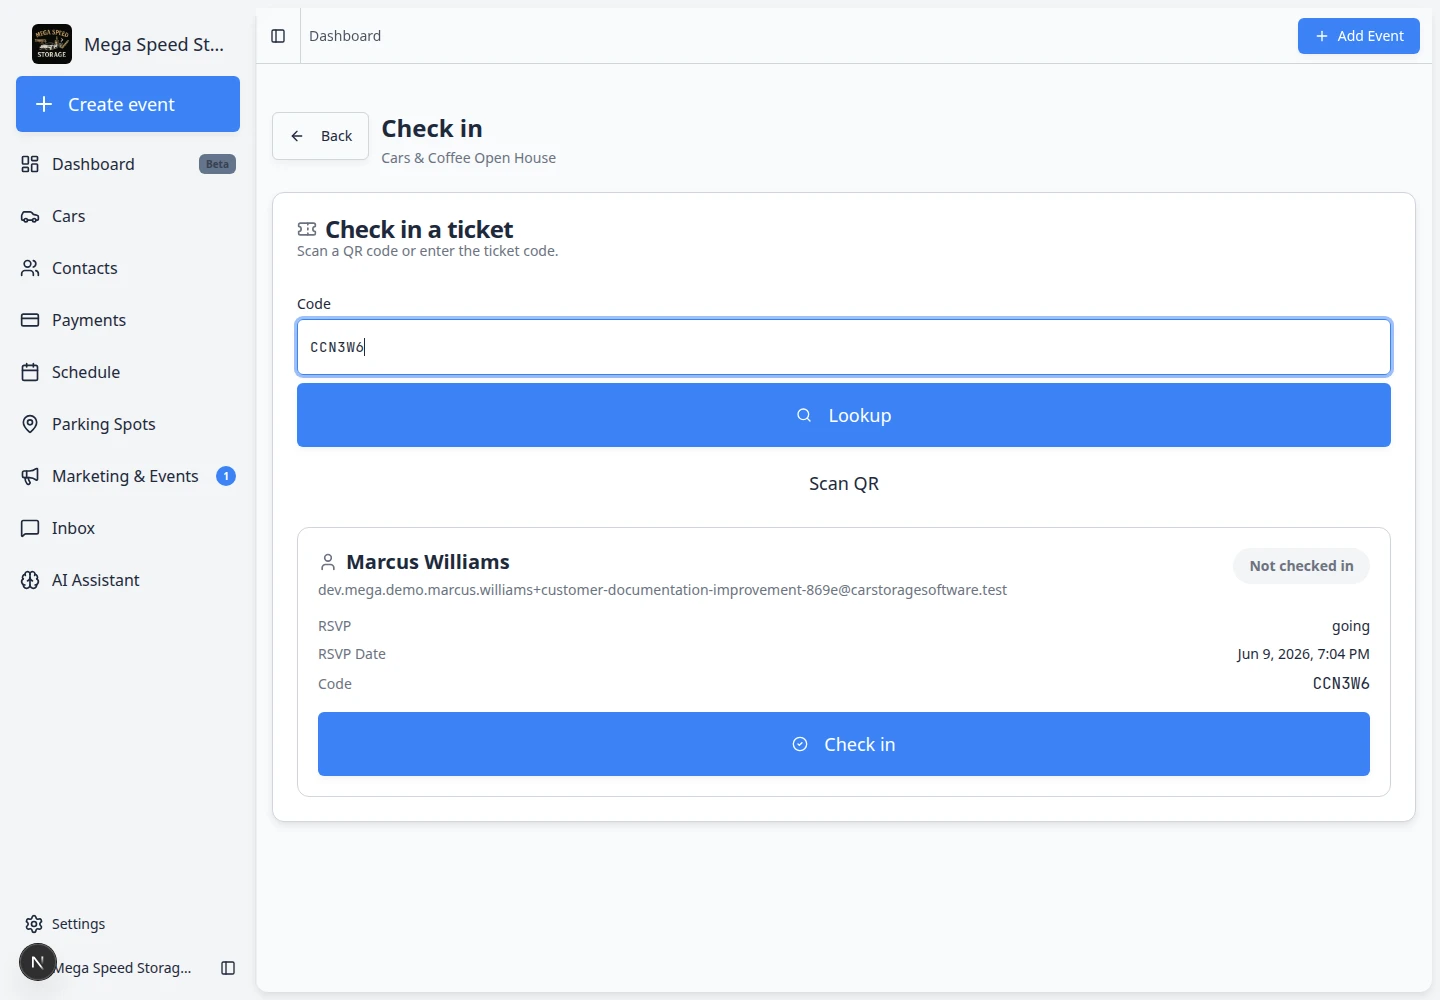Open AI Assistant

[x=128, y=580]
